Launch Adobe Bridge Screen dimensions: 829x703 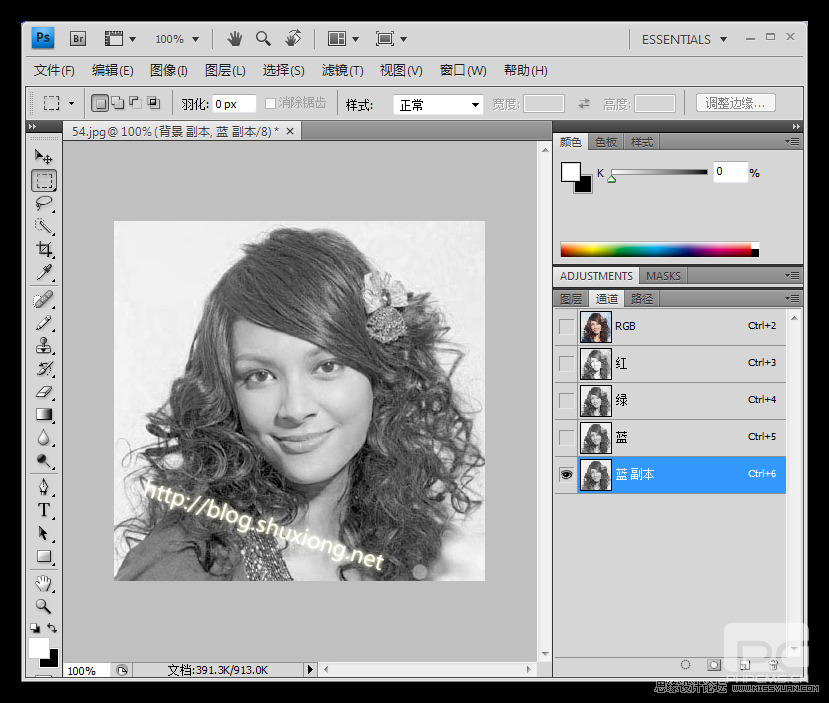point(78,39)
